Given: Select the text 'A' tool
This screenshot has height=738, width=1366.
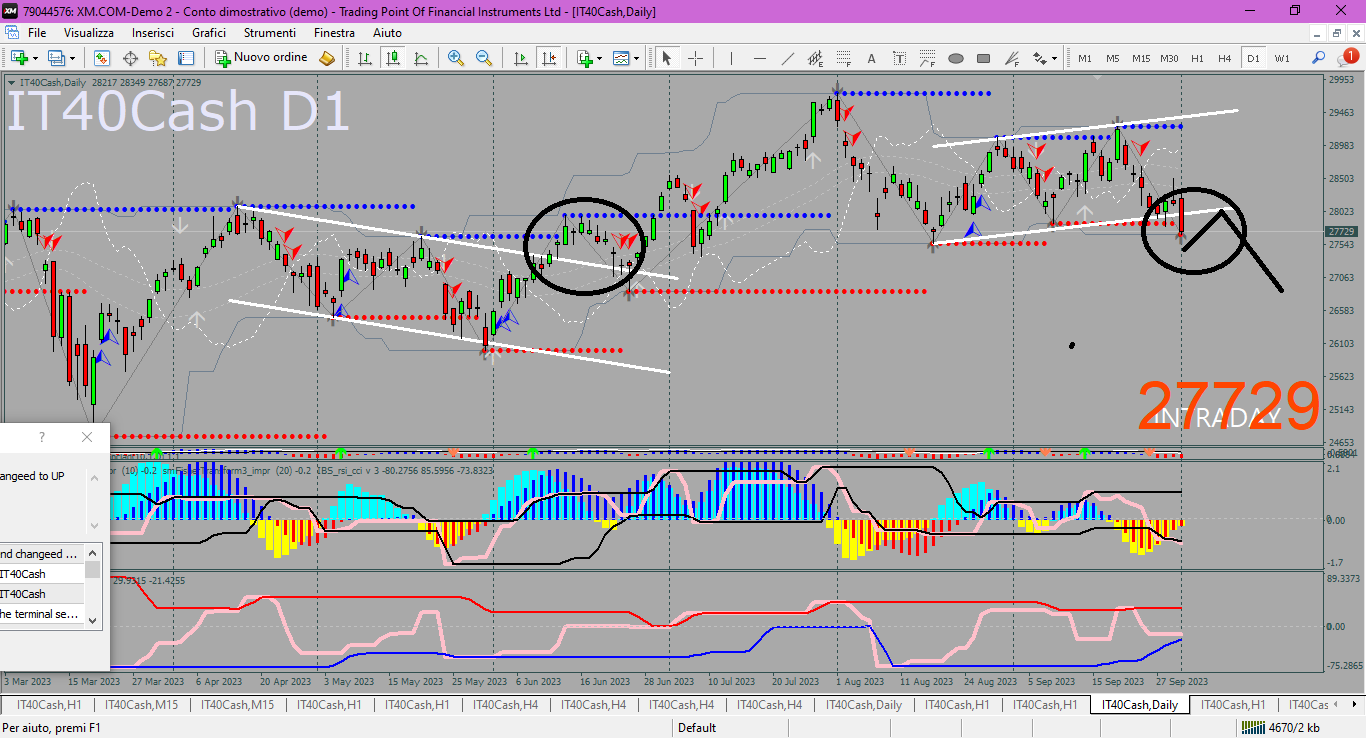Looking at the screenshot, I should tap(871, 58).
